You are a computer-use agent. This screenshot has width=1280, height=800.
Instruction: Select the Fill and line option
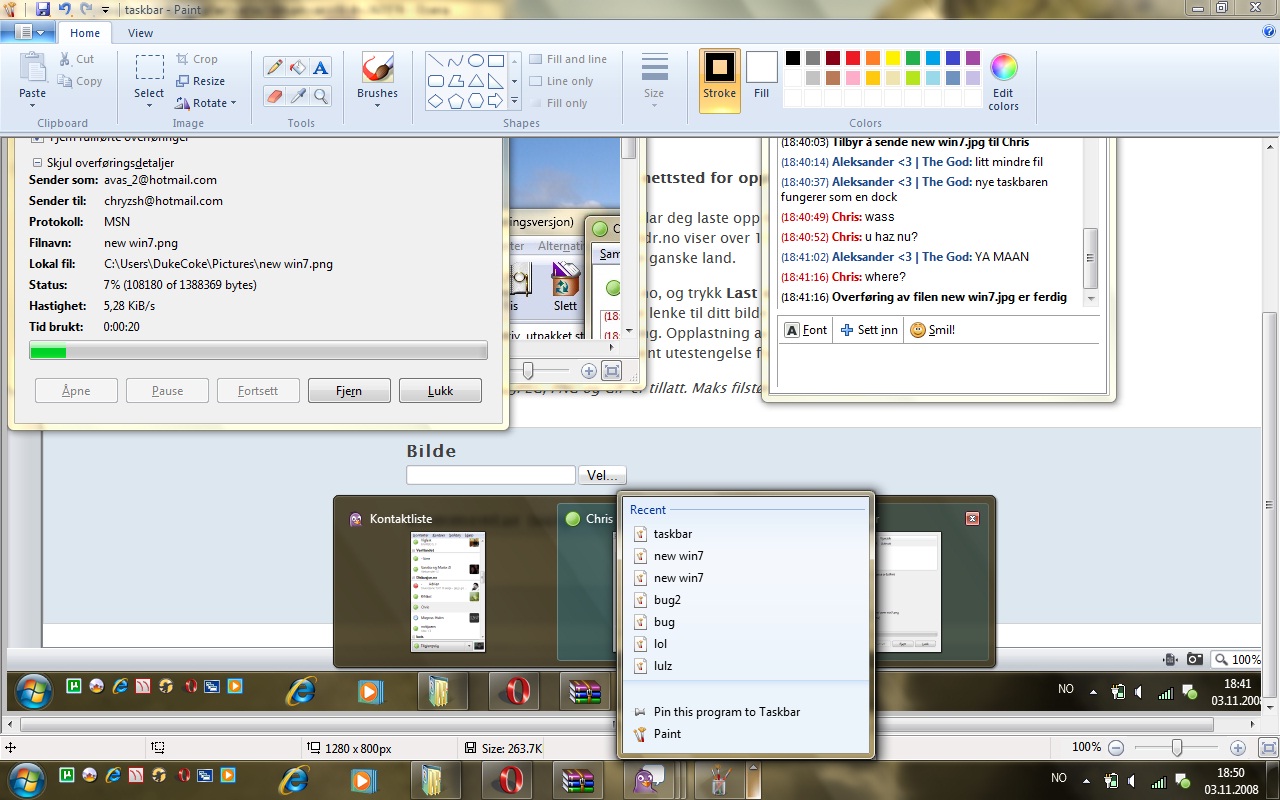568,59
